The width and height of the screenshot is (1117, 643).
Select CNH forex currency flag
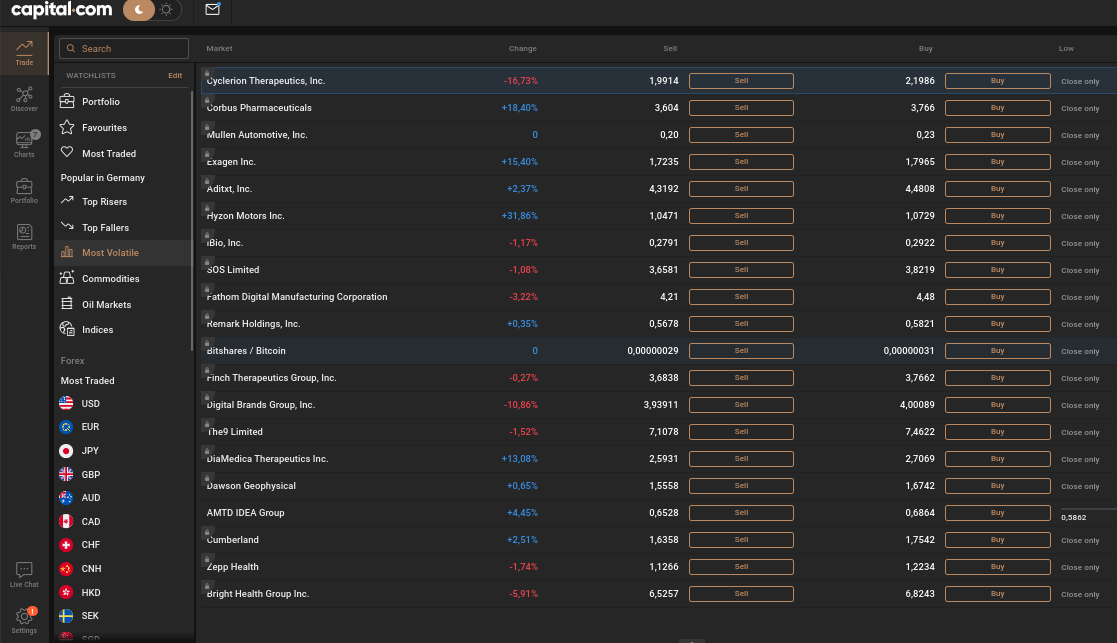66,568
